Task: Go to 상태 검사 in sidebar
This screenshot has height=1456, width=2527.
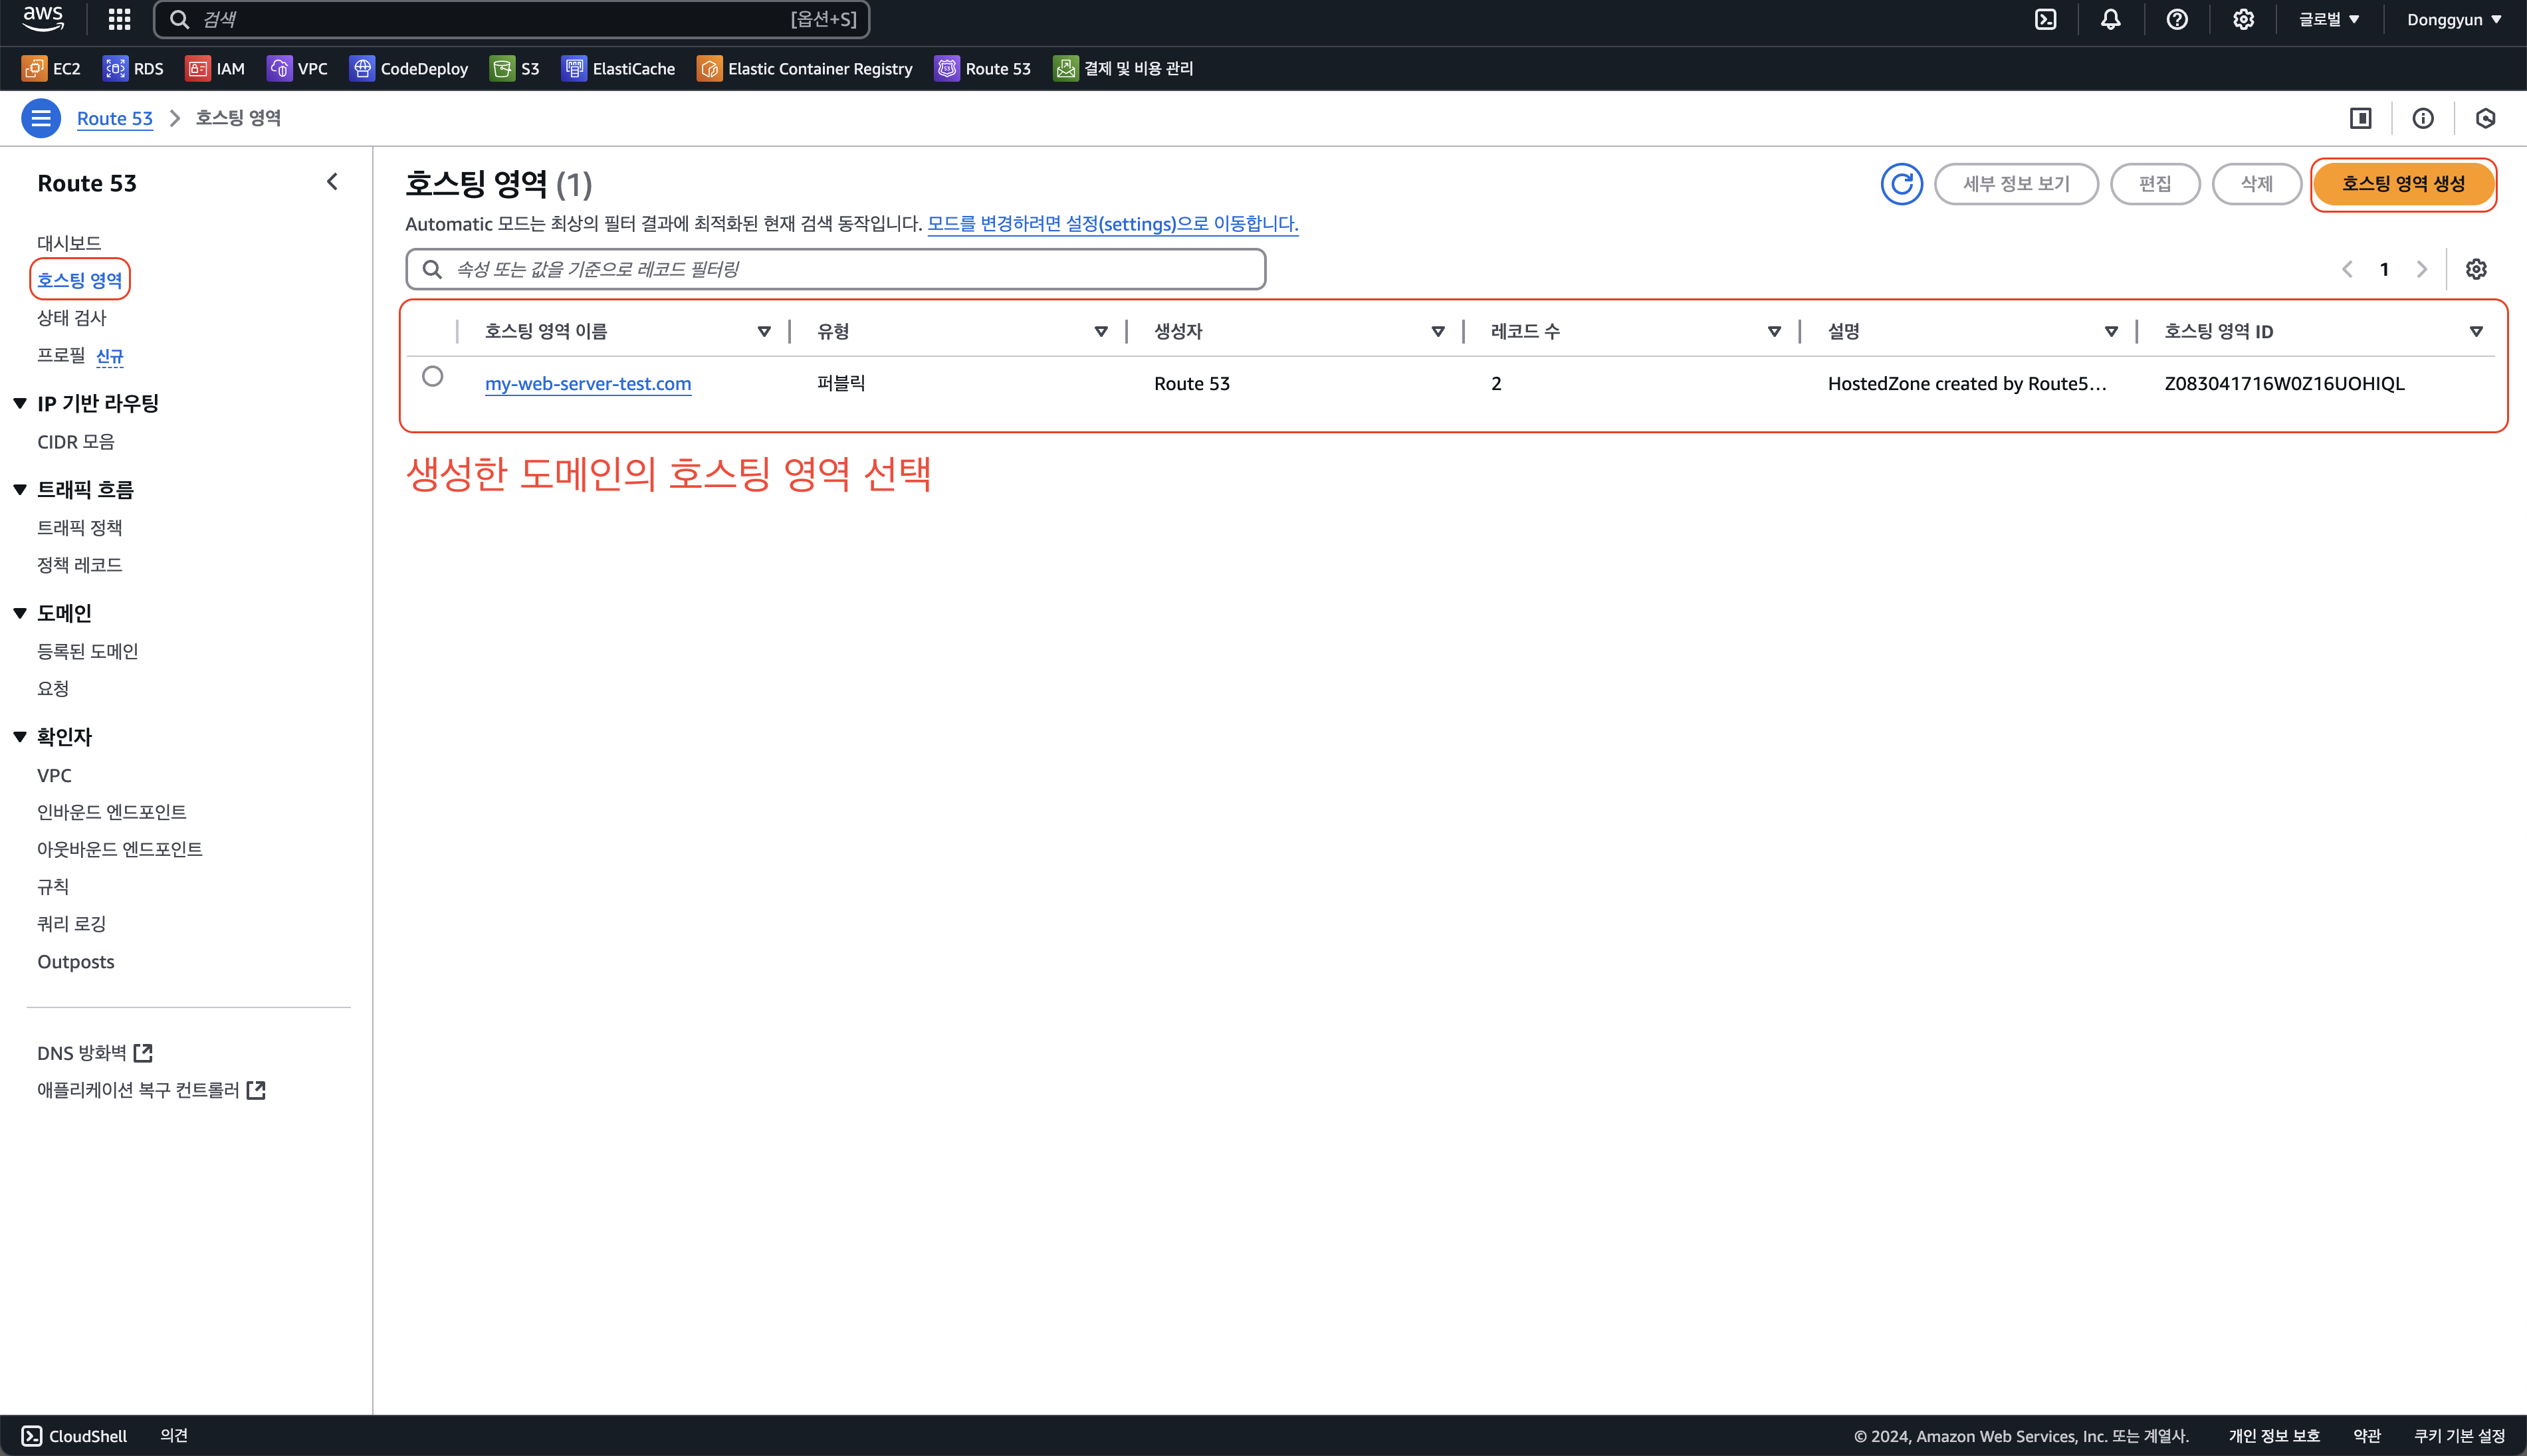Action: click(71, 318)
